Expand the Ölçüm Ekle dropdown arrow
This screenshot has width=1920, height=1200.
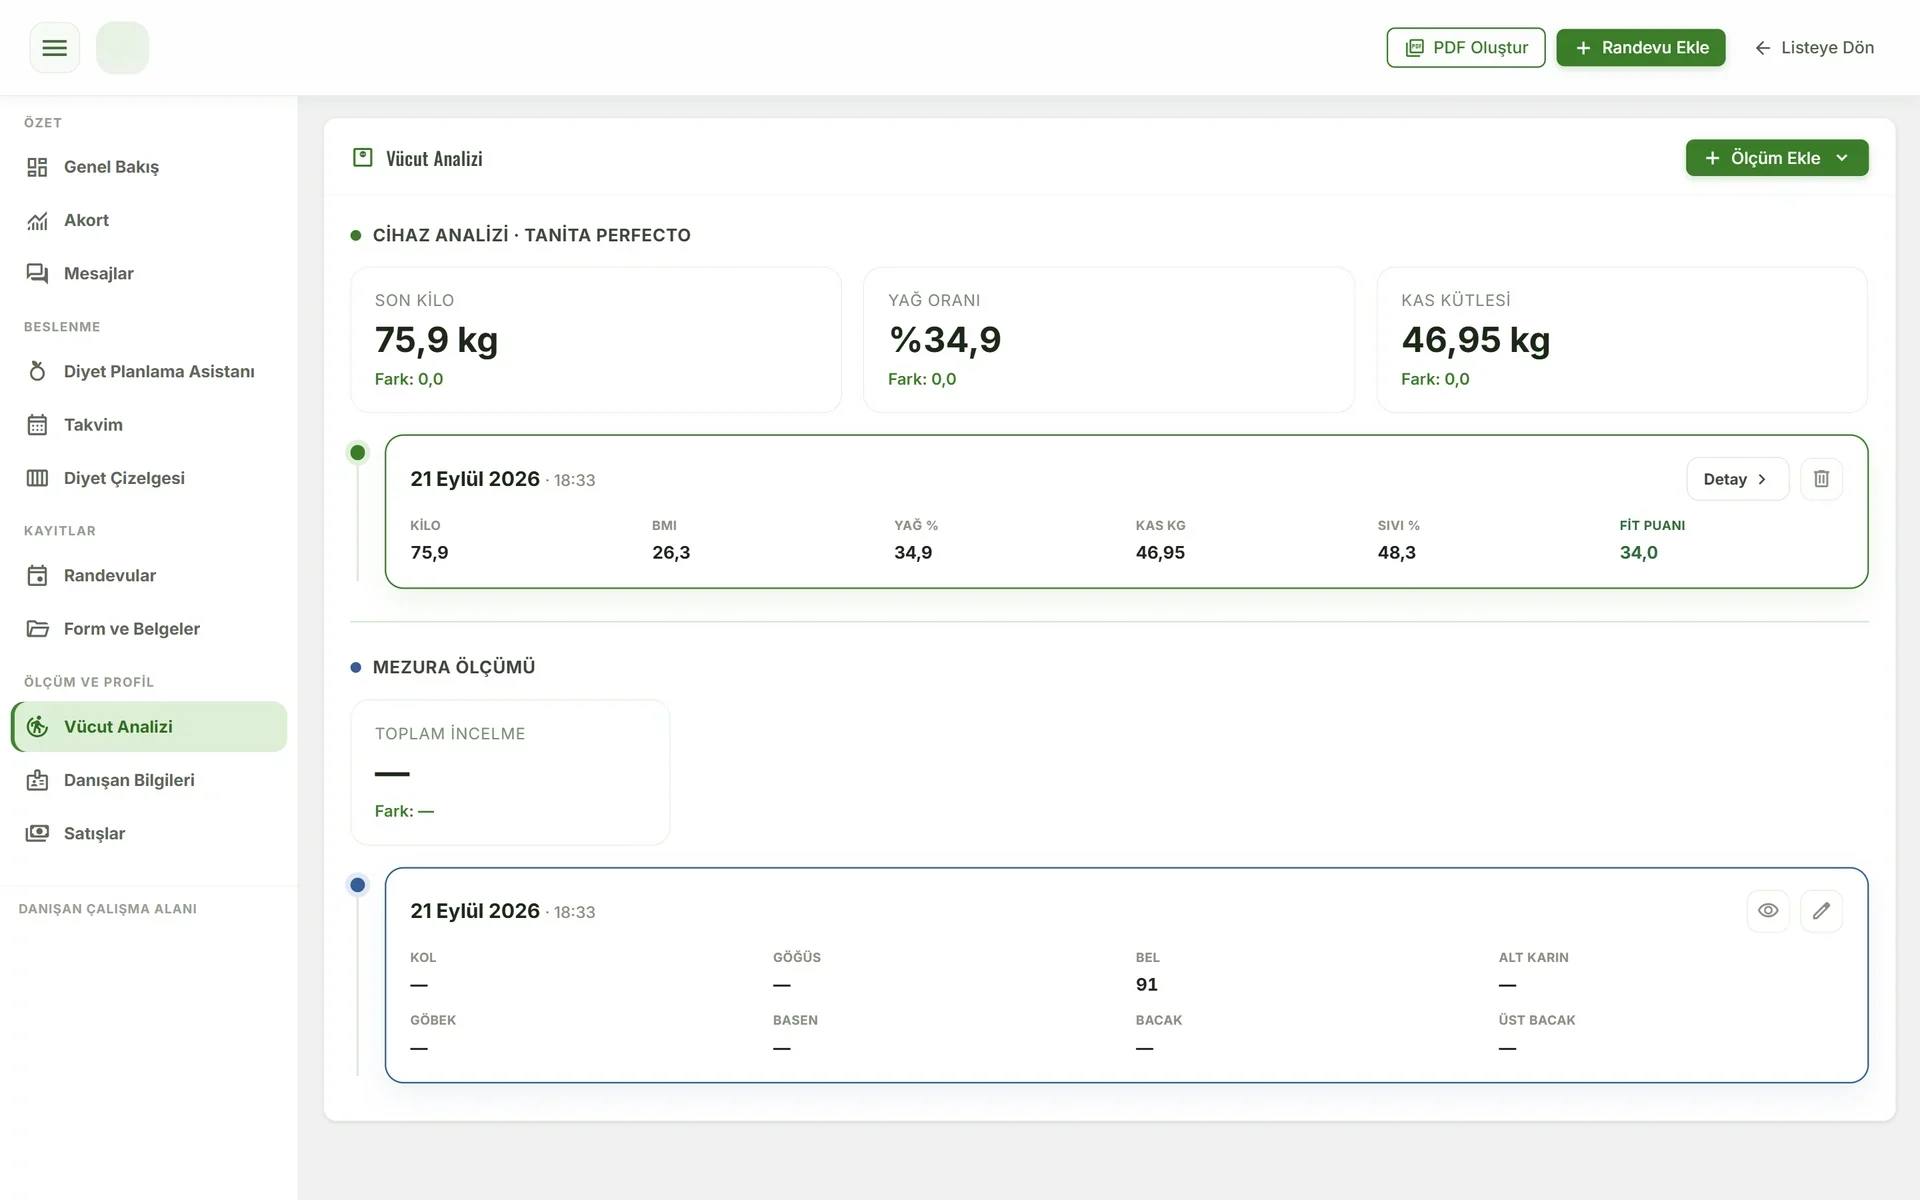1842,158
